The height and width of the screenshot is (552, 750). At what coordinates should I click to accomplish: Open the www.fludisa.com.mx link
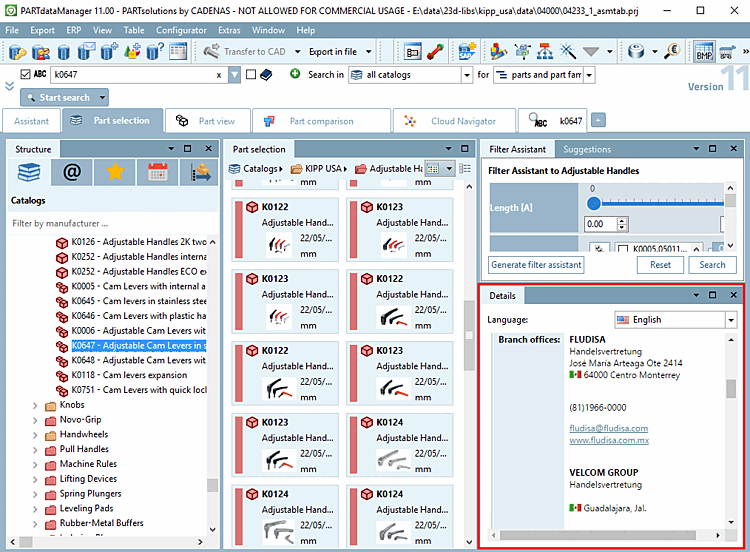(x=609, y=440)
